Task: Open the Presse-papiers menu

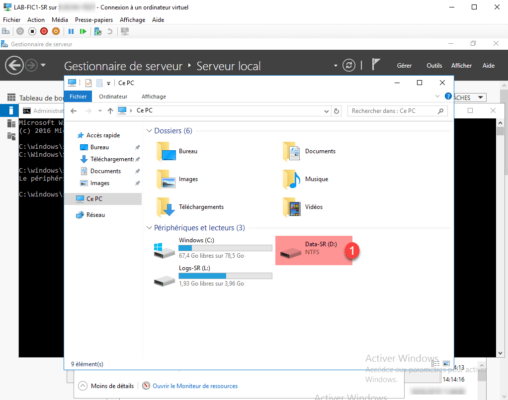Action: coord(94,20)
